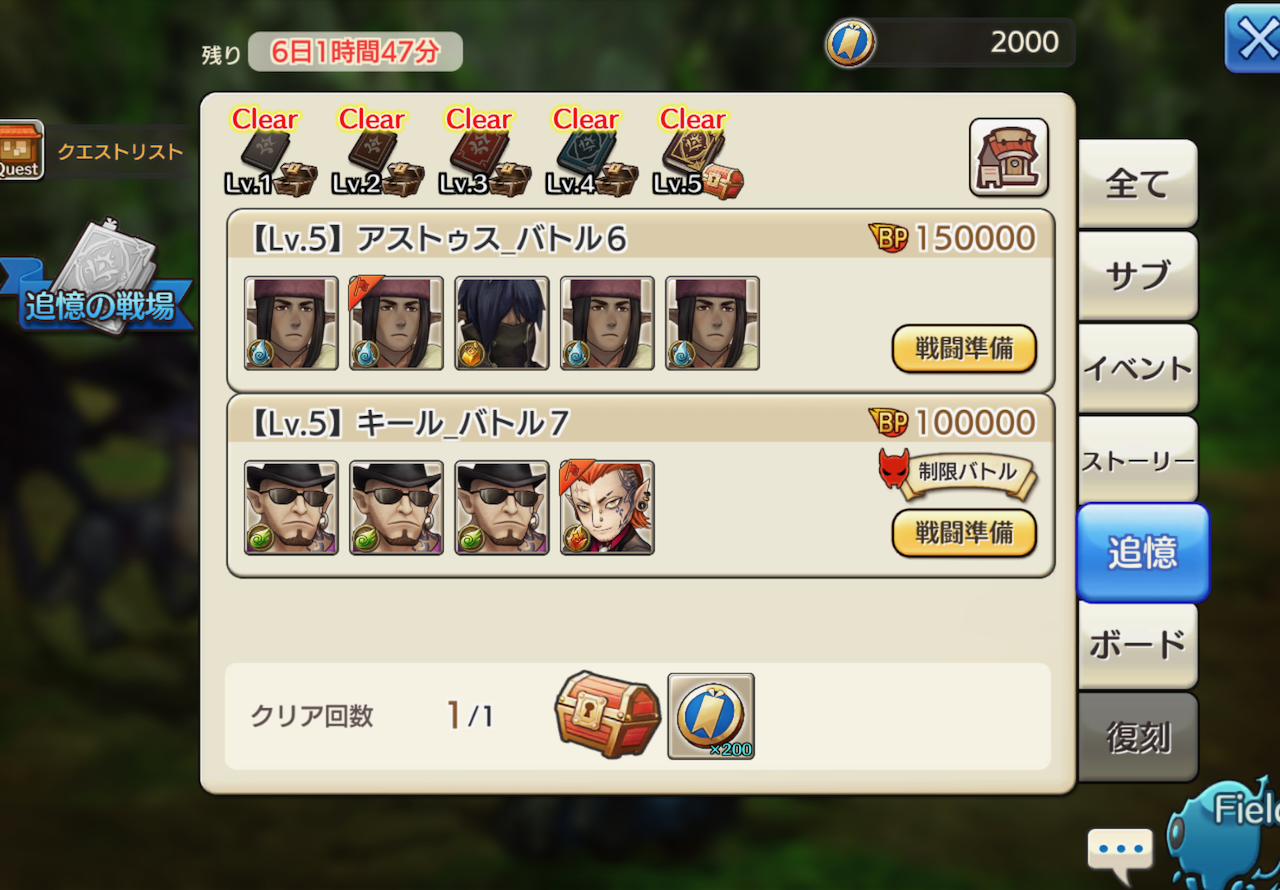Tap the ×200 ticket reward icon
This screenshot has width=1280, height=890.
[x=711, y=716]
